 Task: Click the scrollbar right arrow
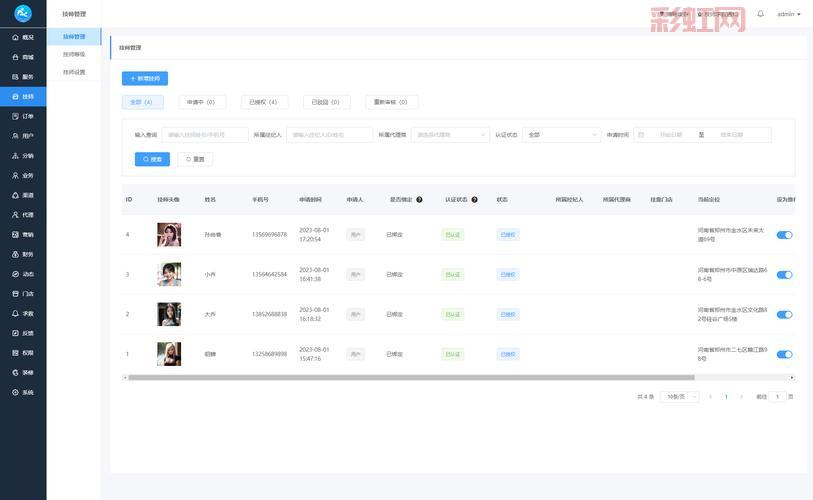pos(792,378)
